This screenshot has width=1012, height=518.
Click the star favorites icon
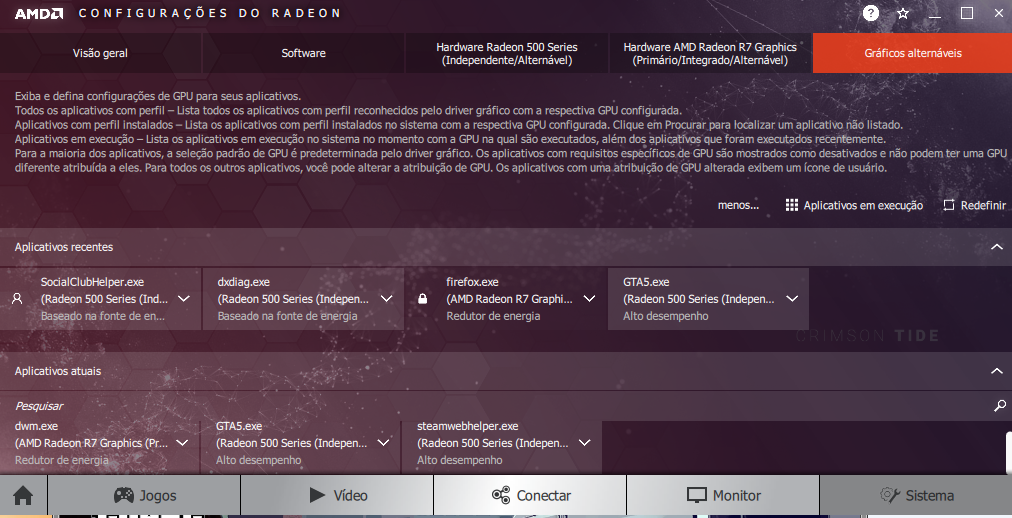(903, 13)
